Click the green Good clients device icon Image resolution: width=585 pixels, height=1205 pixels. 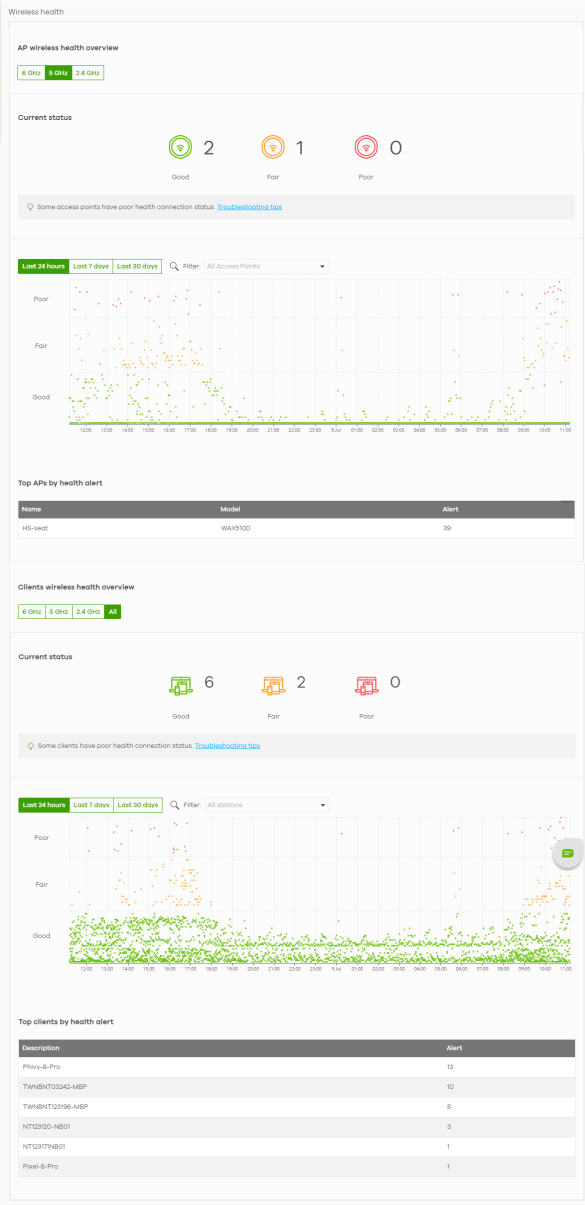180,685
